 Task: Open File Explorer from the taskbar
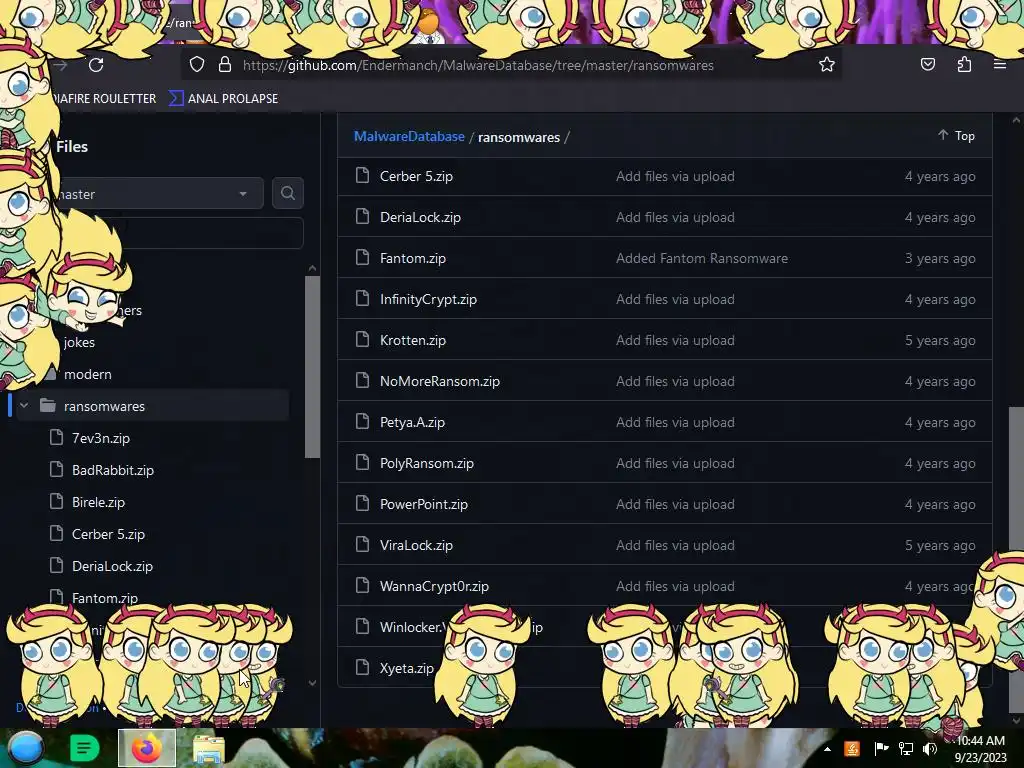pos(208,749)
